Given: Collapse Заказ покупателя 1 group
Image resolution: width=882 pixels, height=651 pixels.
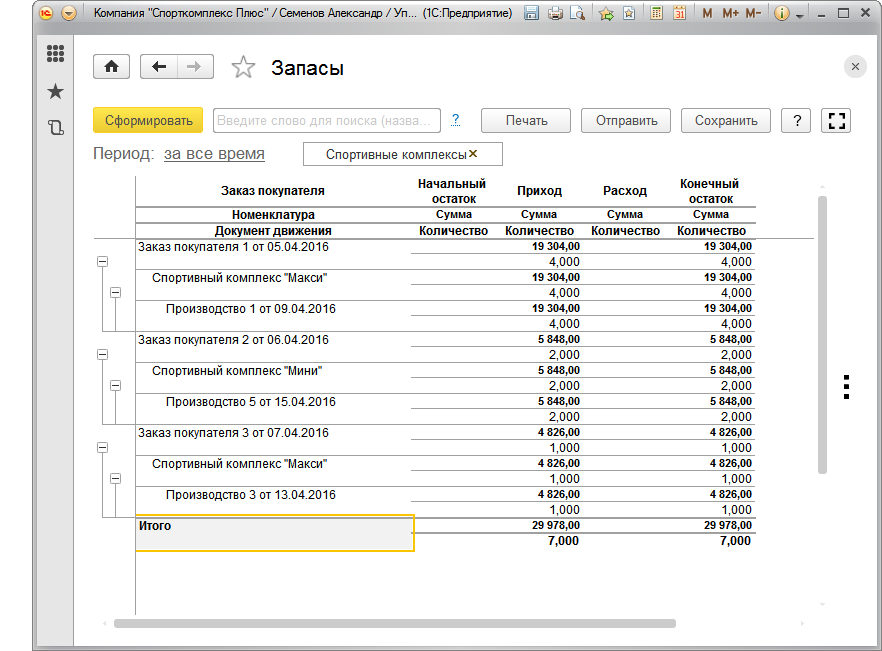Looking at the screenshot, I should coord(102,261).
